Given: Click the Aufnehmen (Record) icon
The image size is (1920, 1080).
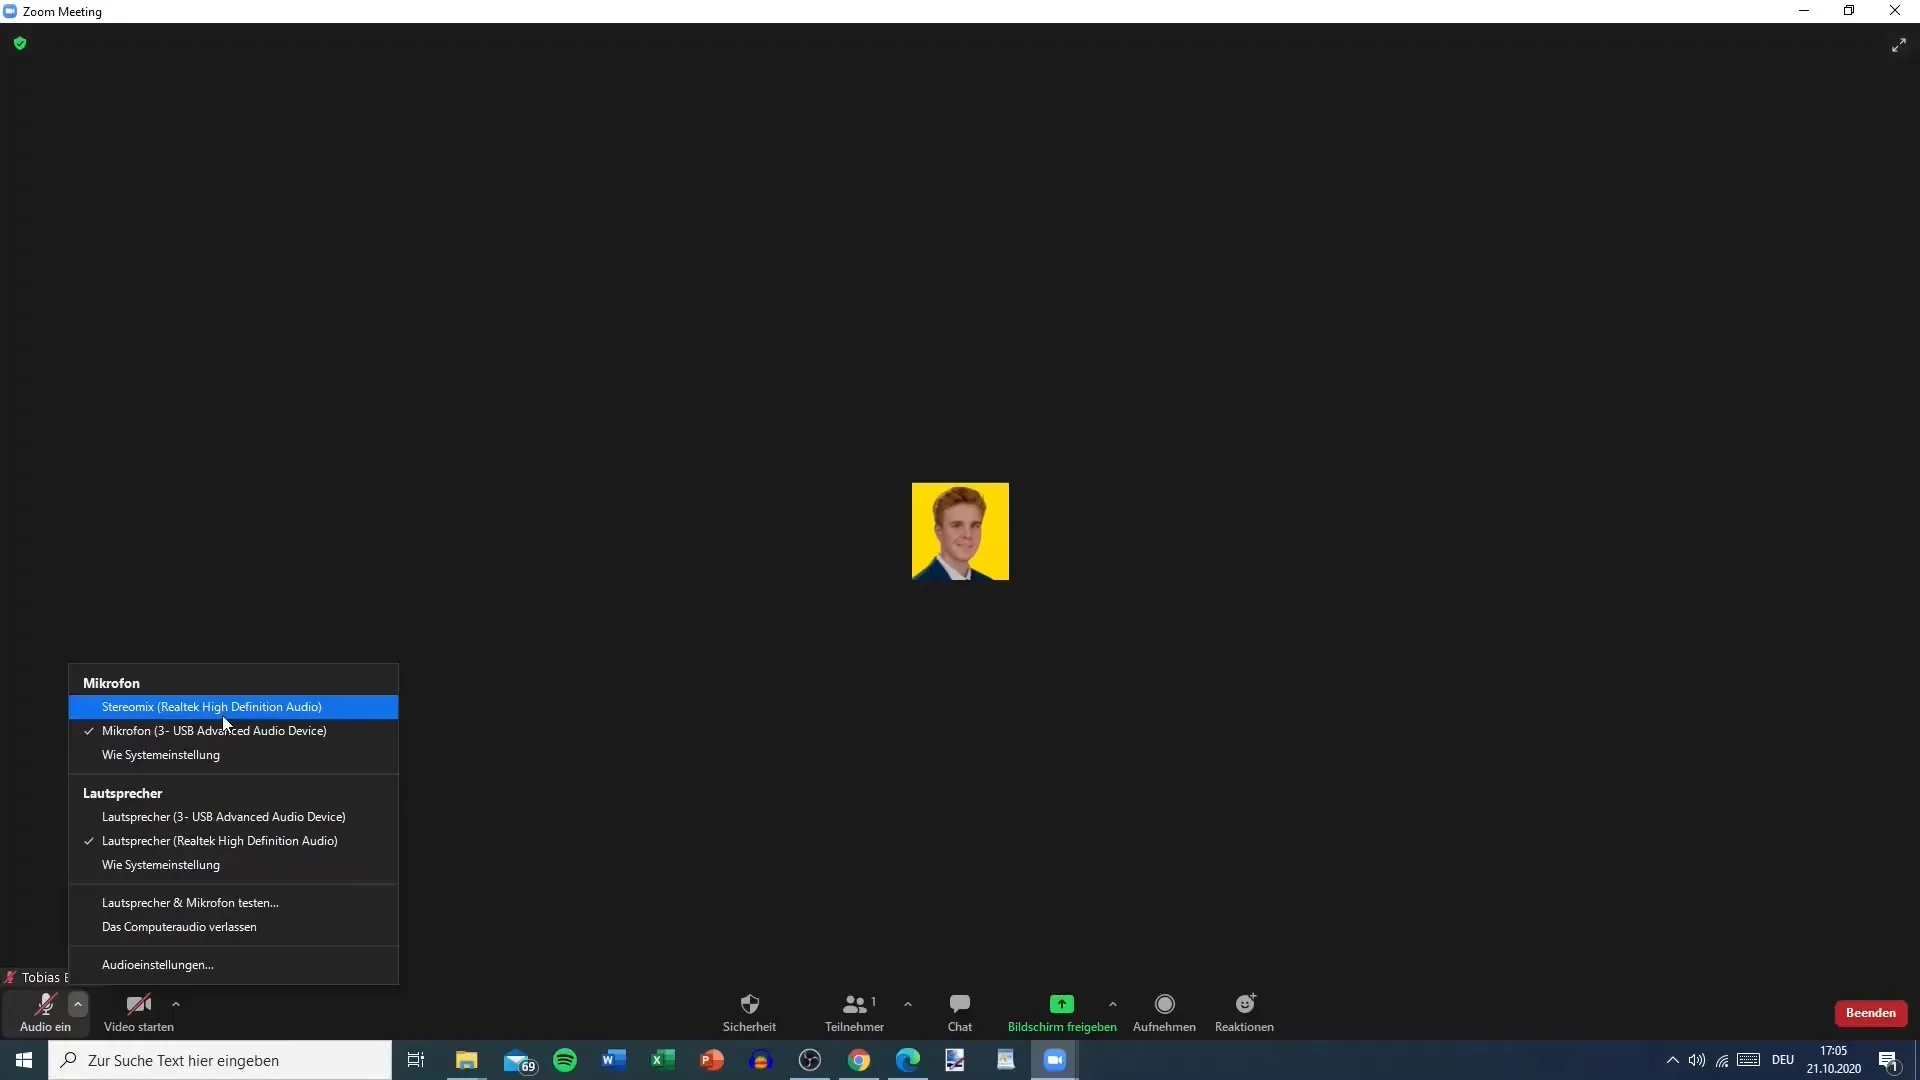Looking at the screenshot, I should [x=1163, y=1005].
